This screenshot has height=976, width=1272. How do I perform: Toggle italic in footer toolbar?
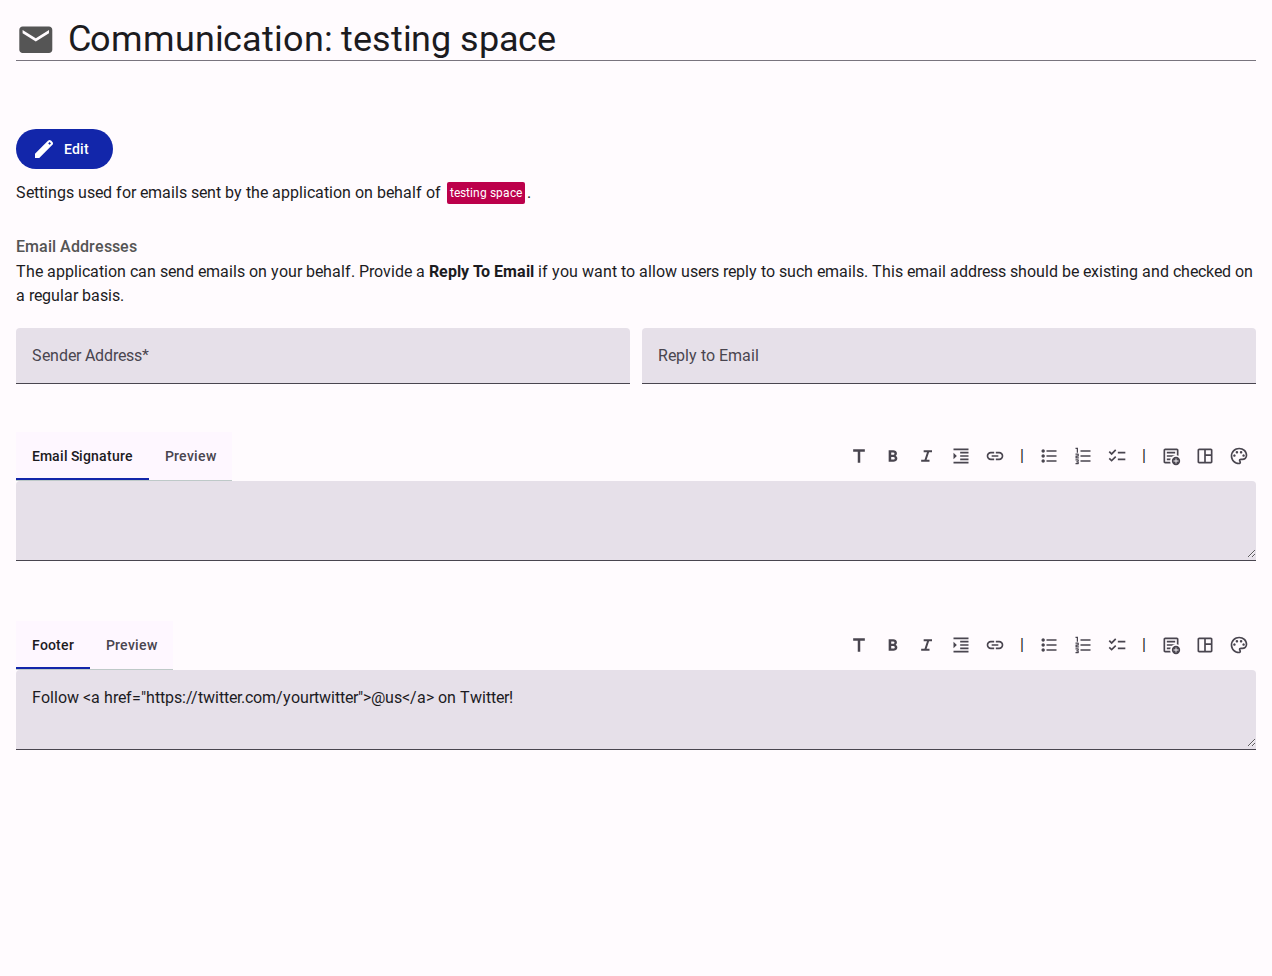pyautogui.click(x=927, y=645)
